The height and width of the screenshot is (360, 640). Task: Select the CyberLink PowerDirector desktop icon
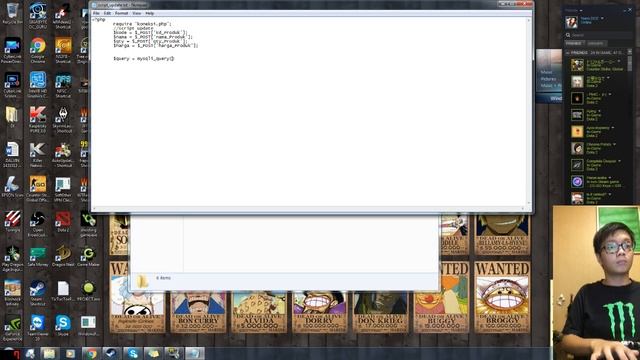coord(12,50)
